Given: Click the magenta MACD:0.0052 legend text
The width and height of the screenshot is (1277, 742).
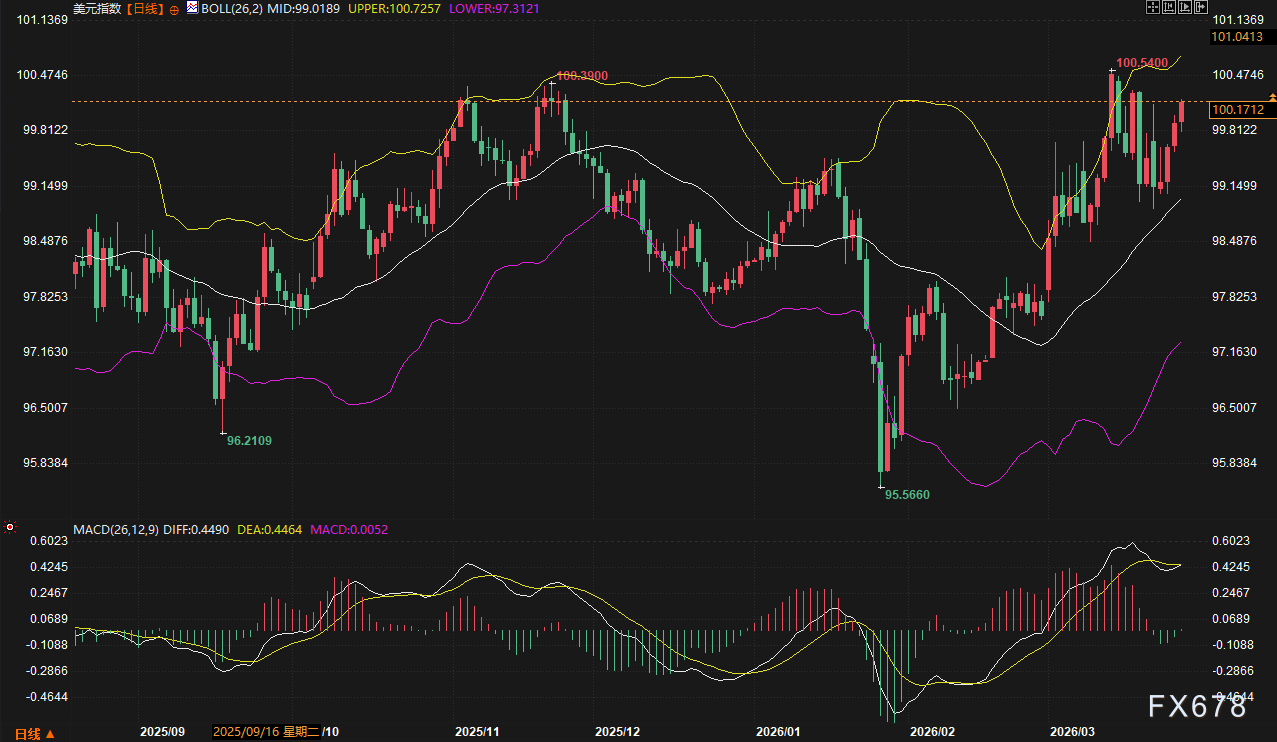Looking at the screenshot, I should 349,528.
